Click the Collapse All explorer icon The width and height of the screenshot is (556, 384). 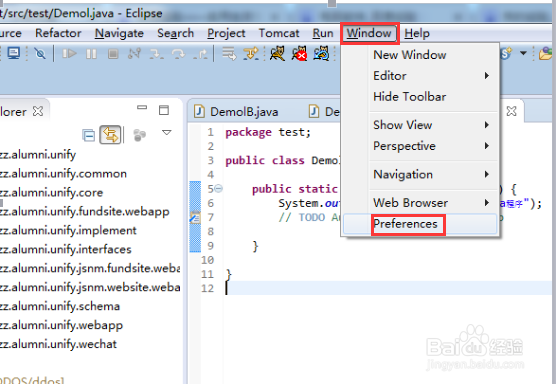coord(88,135)
